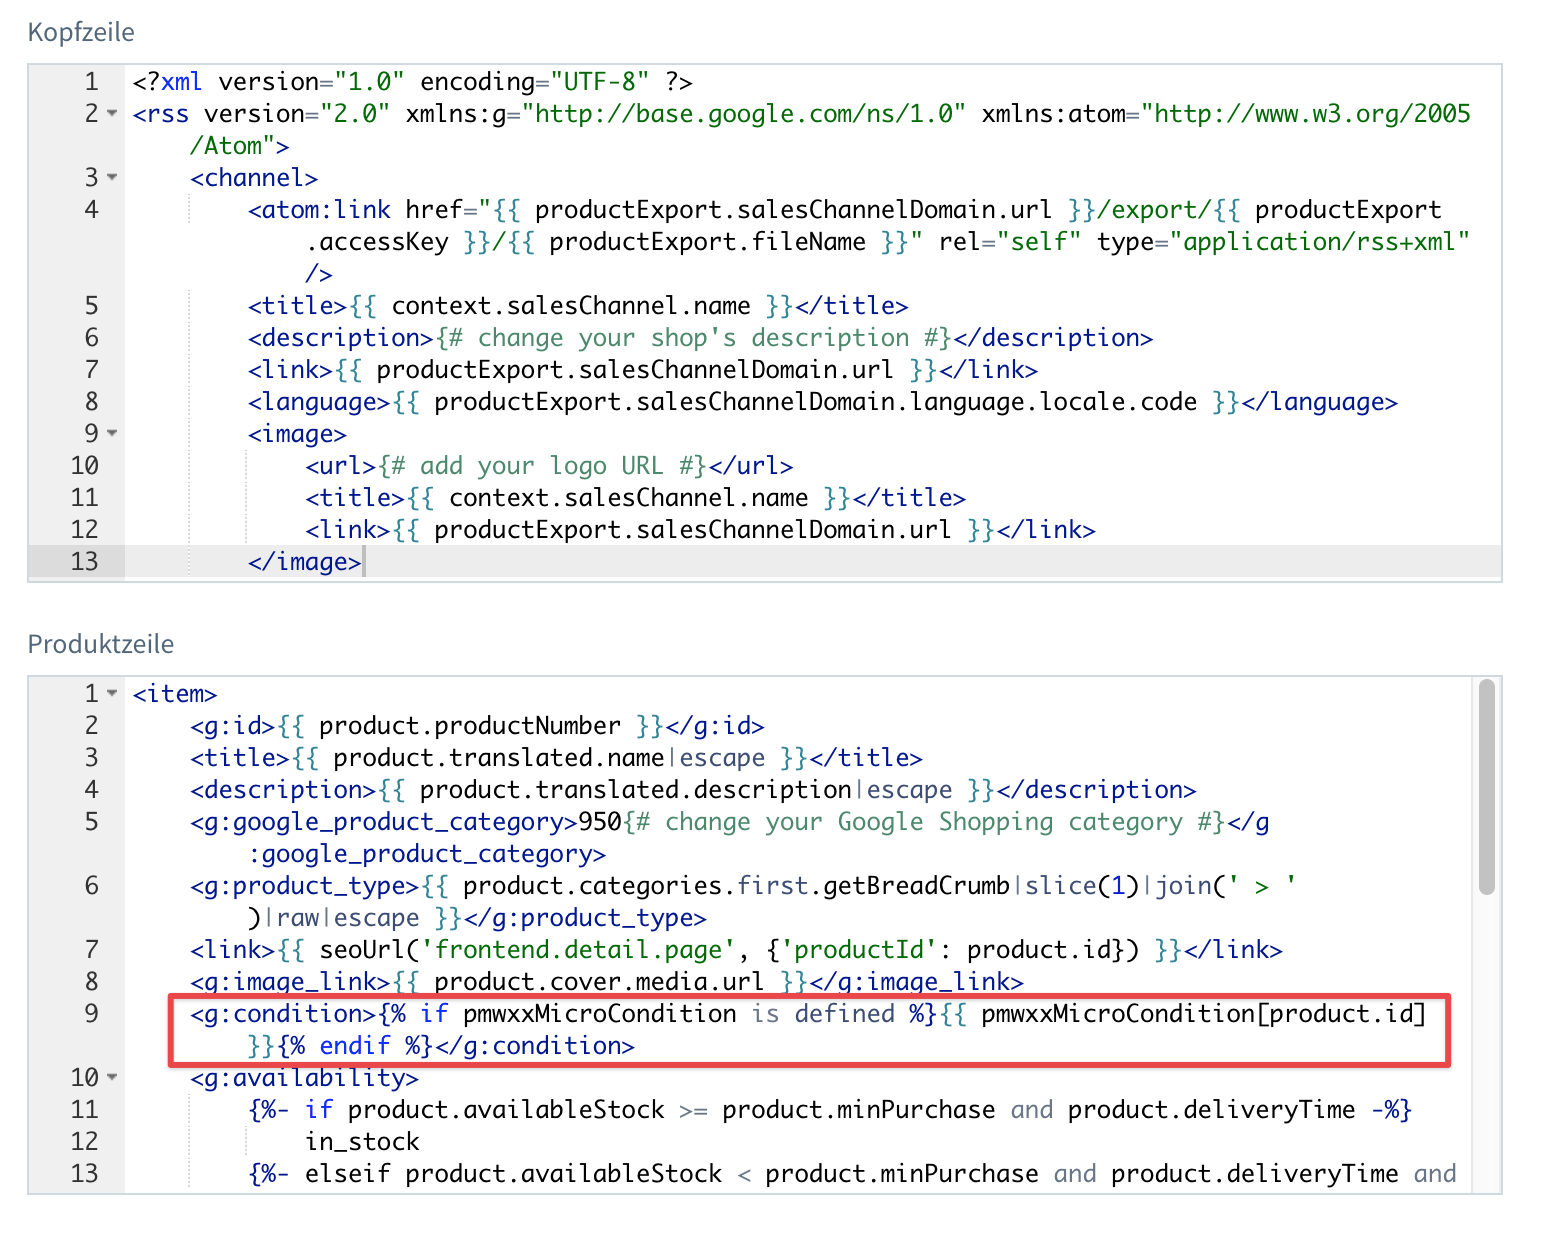The height and width of the screenshot is (1242, 1552).
Task: Click the language locale code line
Action: (x=822, y=402)
